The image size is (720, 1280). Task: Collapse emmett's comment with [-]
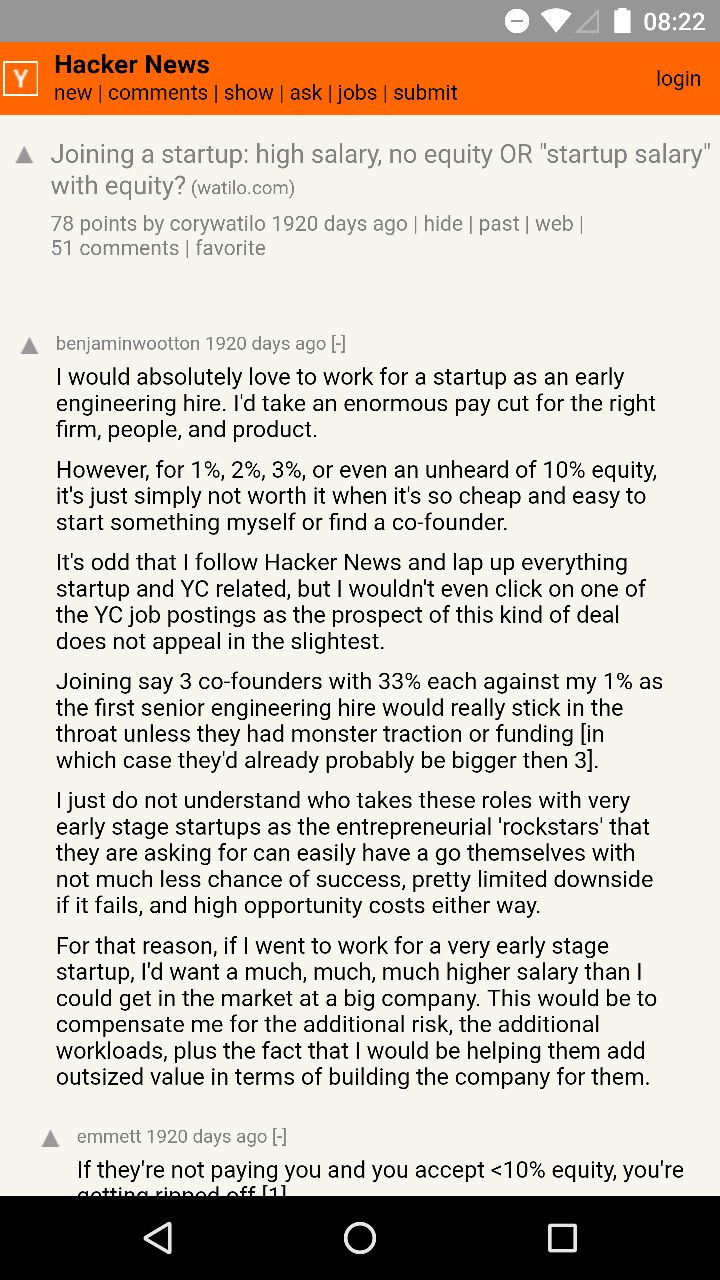[x=279, y=1136]
